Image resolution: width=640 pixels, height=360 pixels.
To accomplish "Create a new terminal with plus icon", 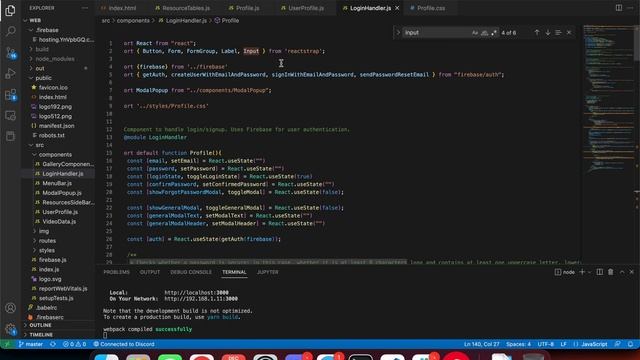I will point(582,272).
